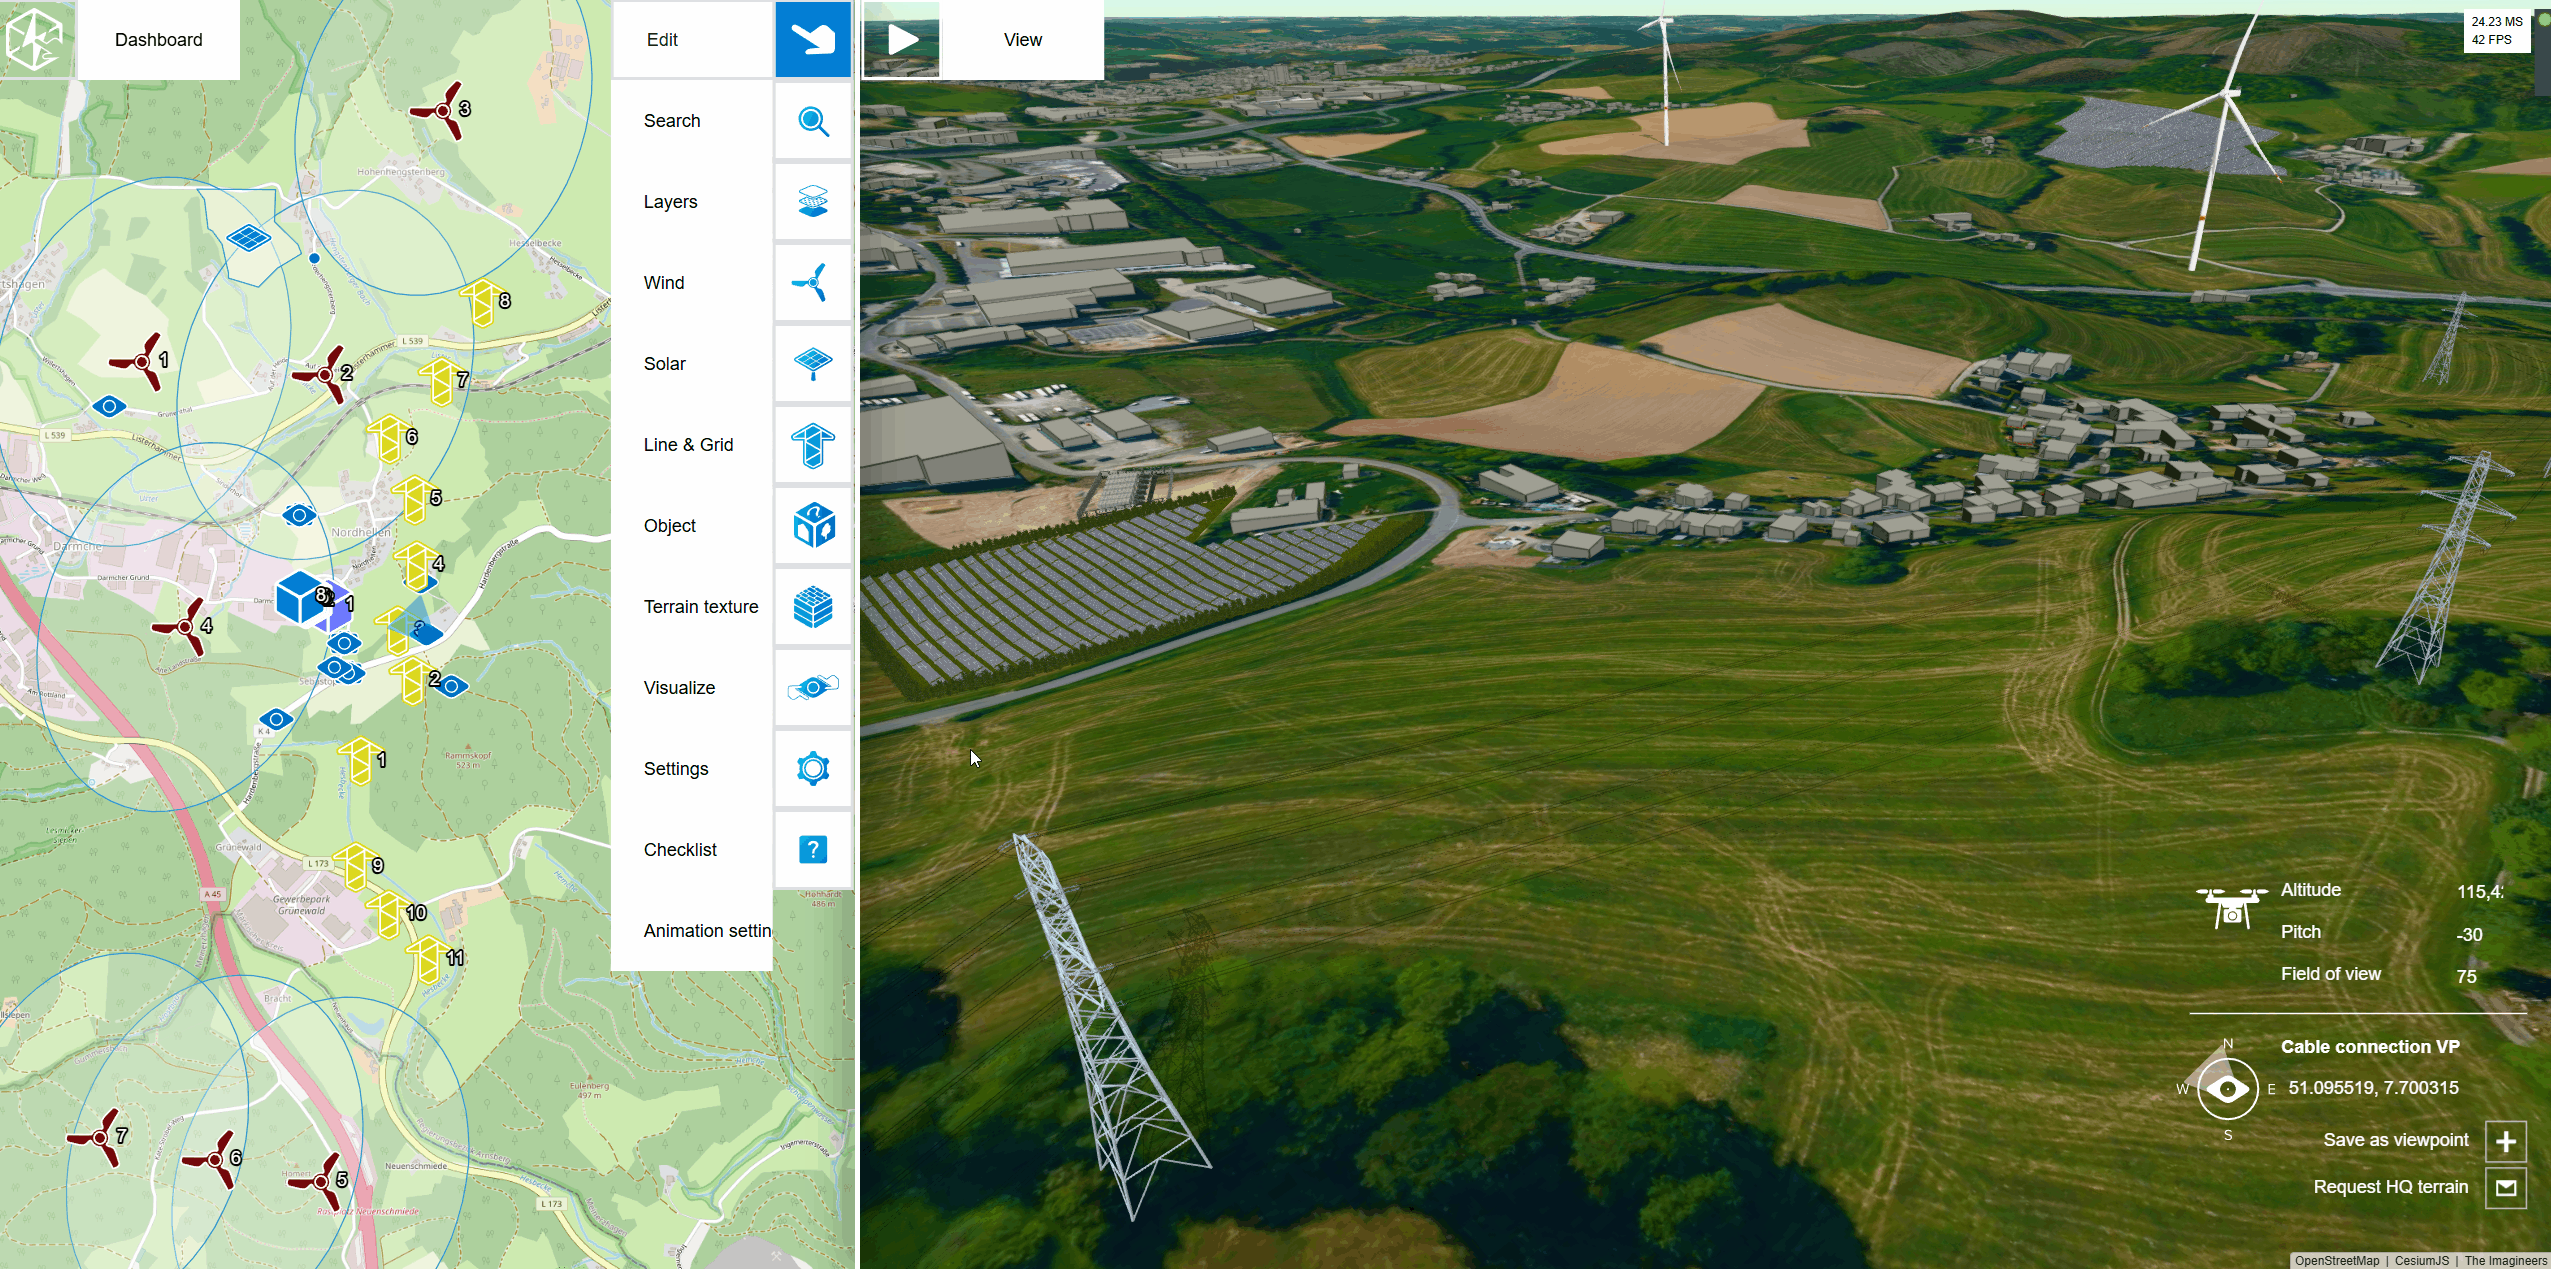Click the Pitch value -30
This screenshot has width=2551, height=1269.
[2469, 935]
